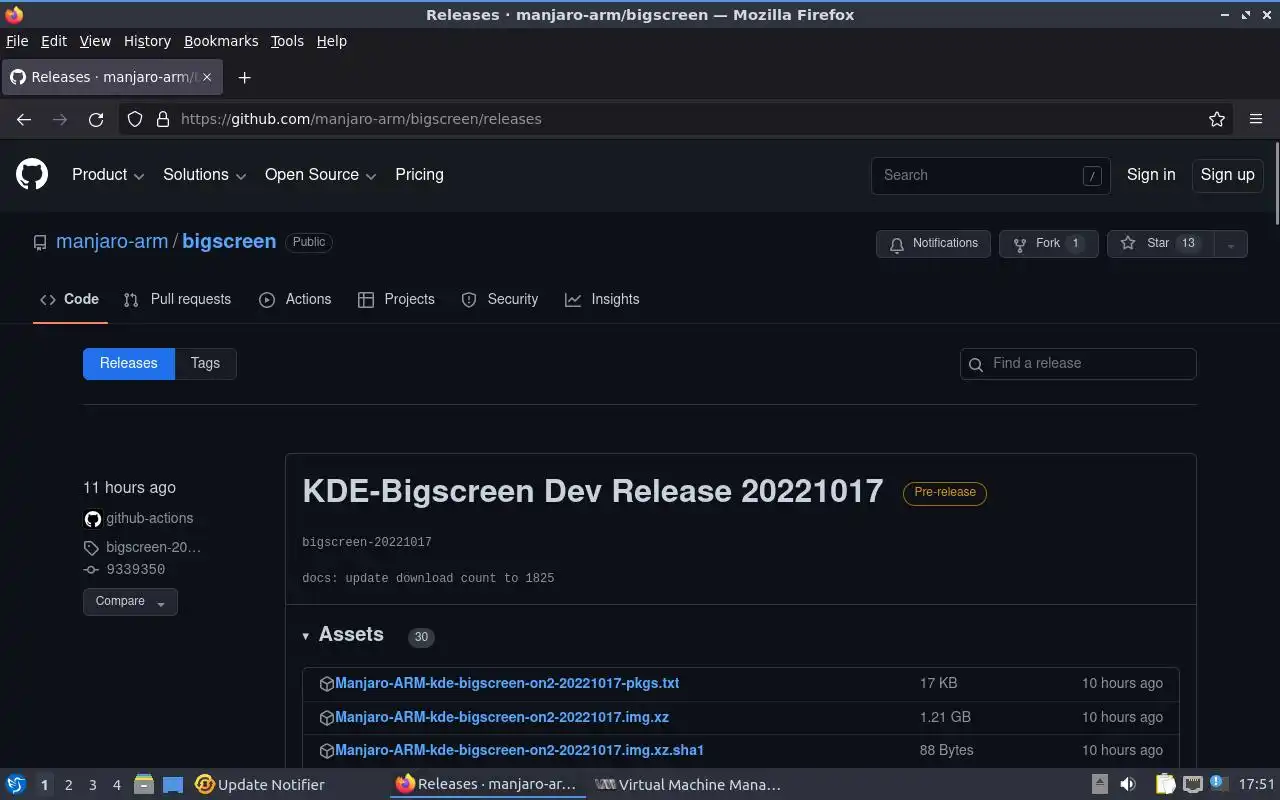
Task: Click the package icon beside pkgs.txt asset
Action: click(326, 684)
